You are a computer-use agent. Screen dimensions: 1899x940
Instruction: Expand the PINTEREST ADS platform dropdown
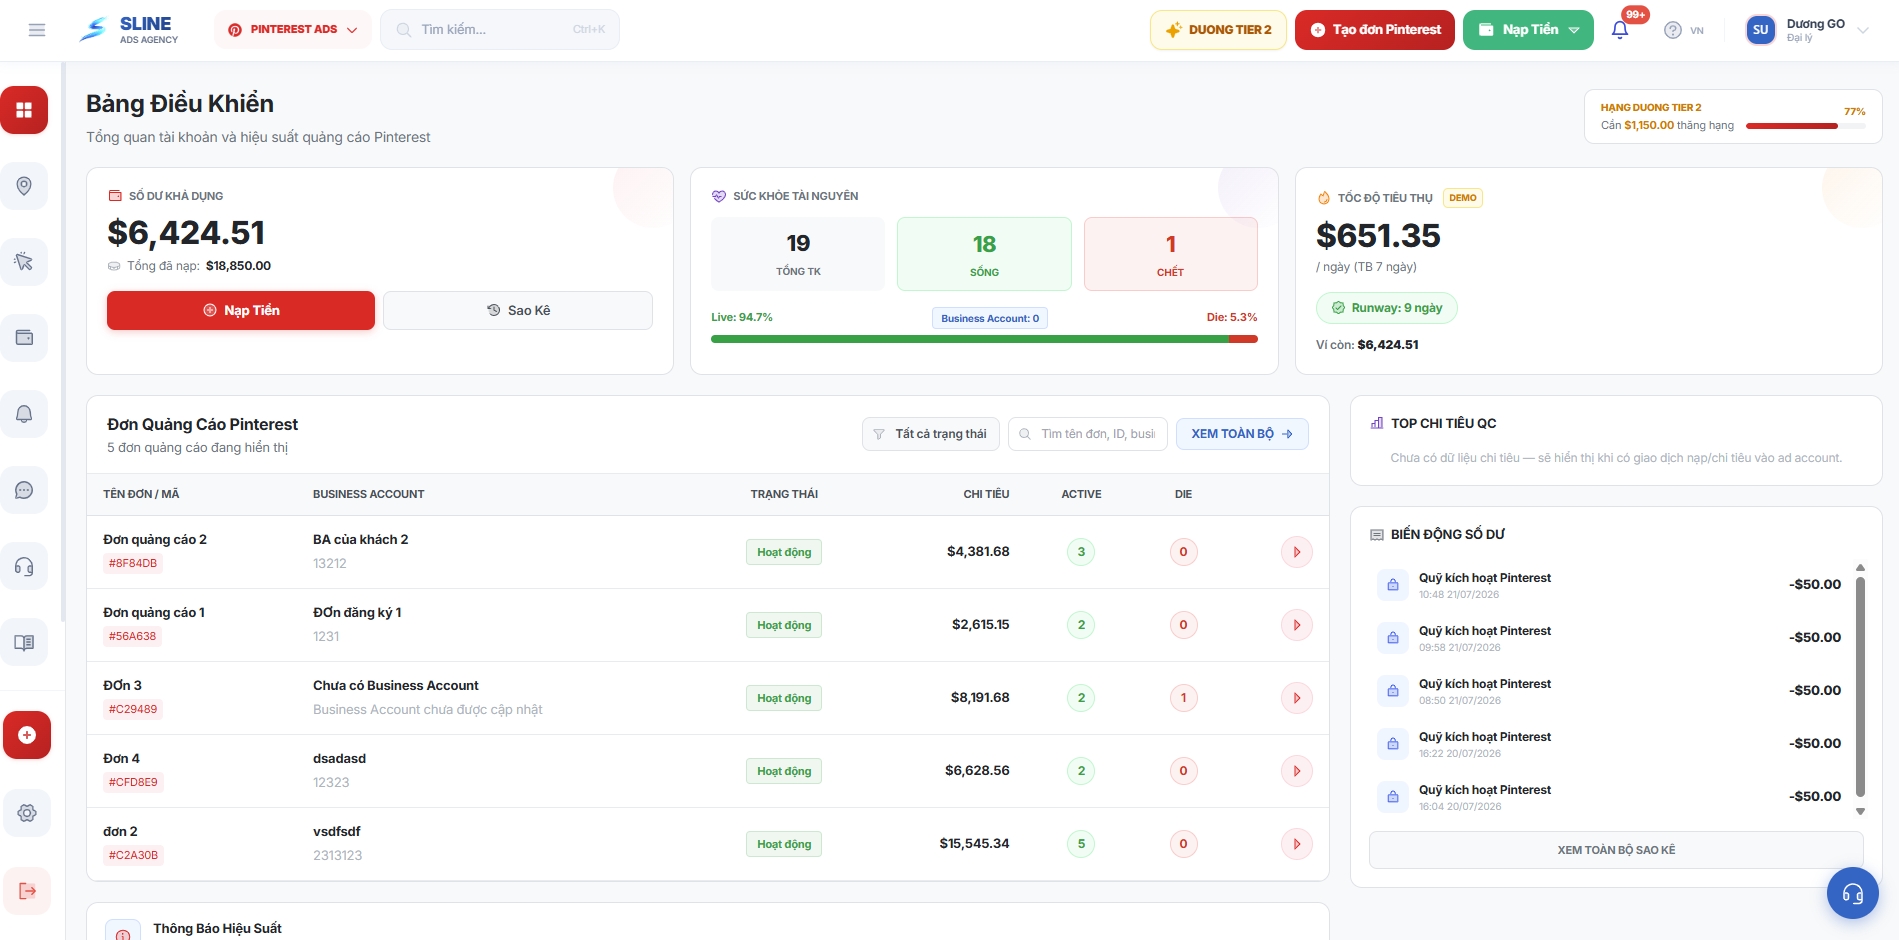(292, 30)
